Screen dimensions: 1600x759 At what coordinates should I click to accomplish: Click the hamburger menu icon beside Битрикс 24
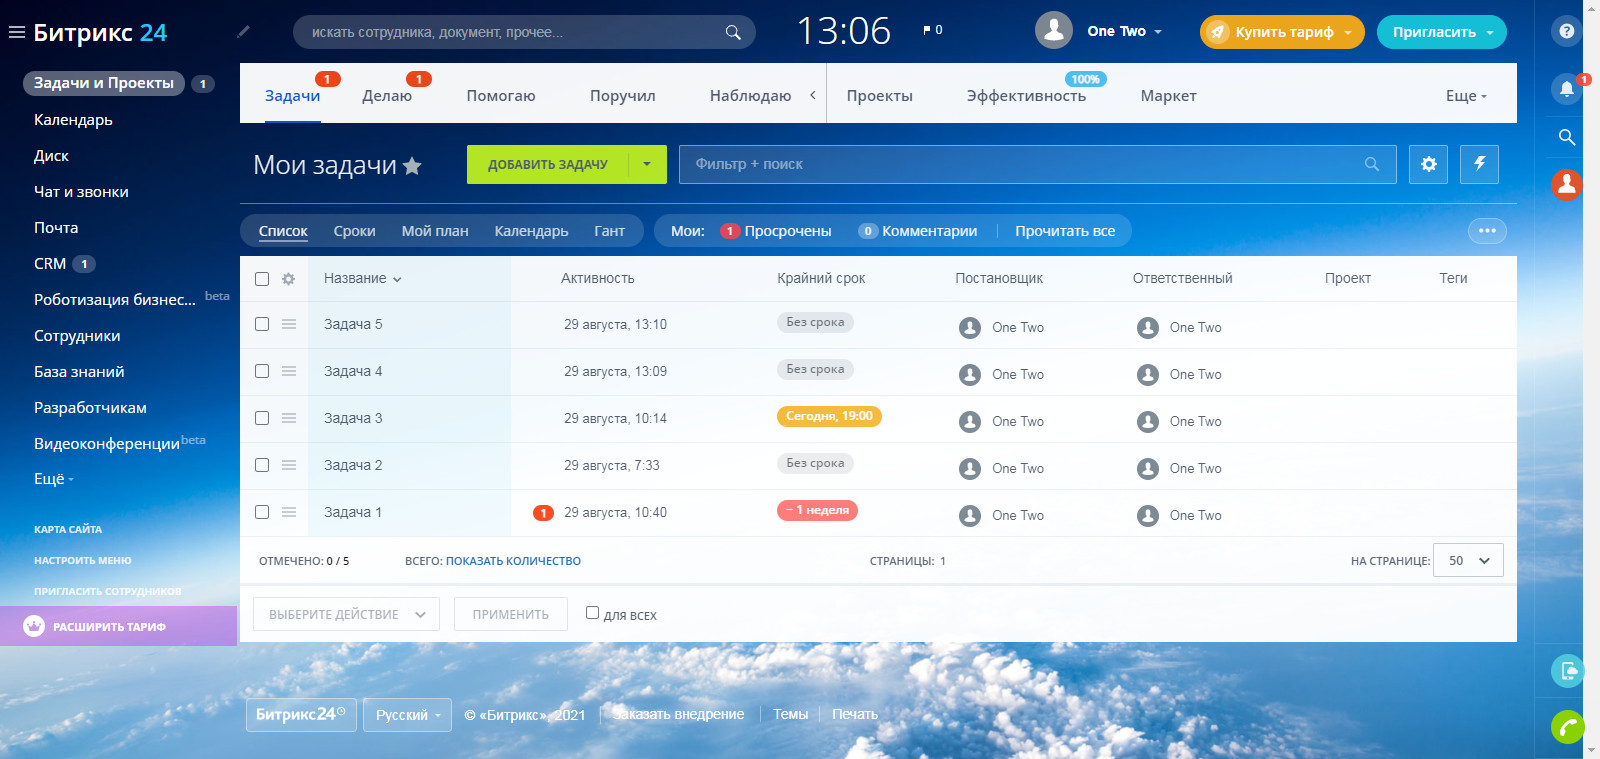coord(16,32)
